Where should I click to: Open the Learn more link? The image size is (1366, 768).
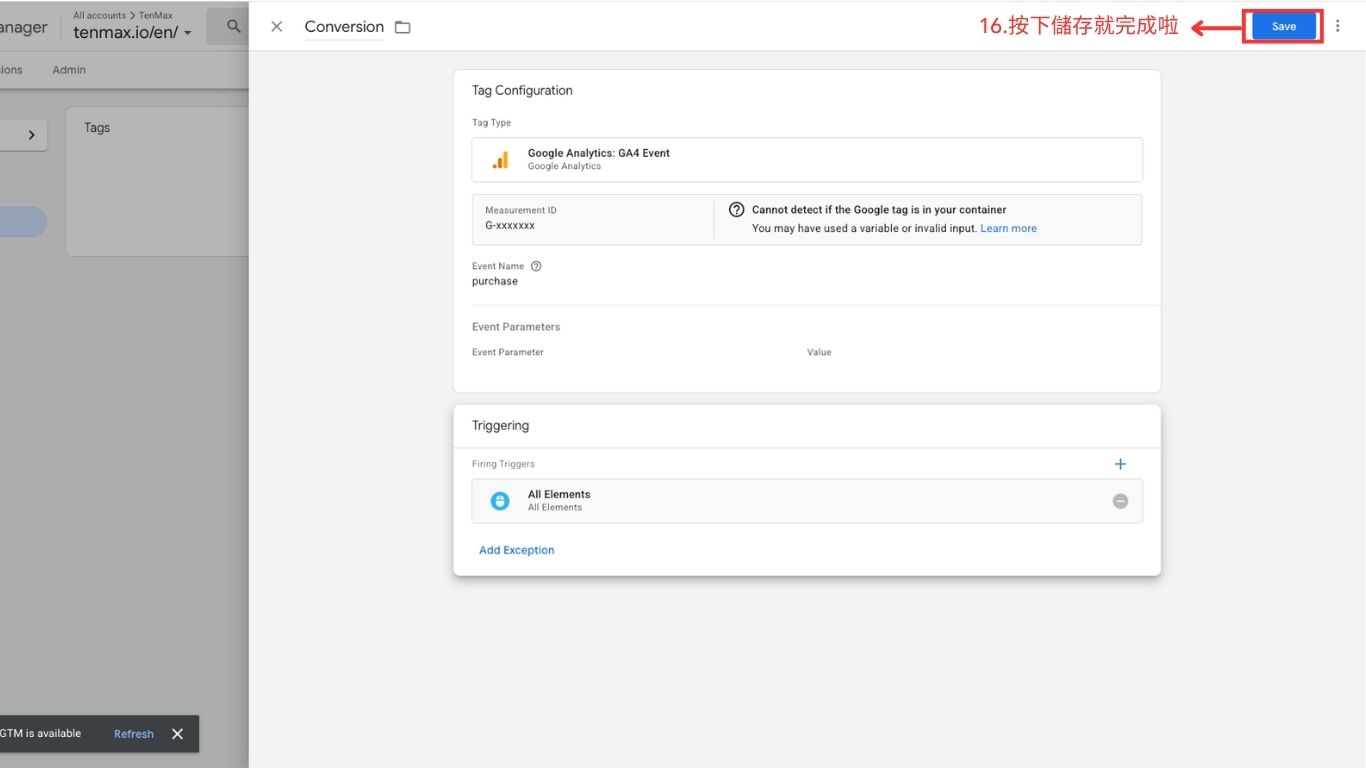click(1008, 229)
